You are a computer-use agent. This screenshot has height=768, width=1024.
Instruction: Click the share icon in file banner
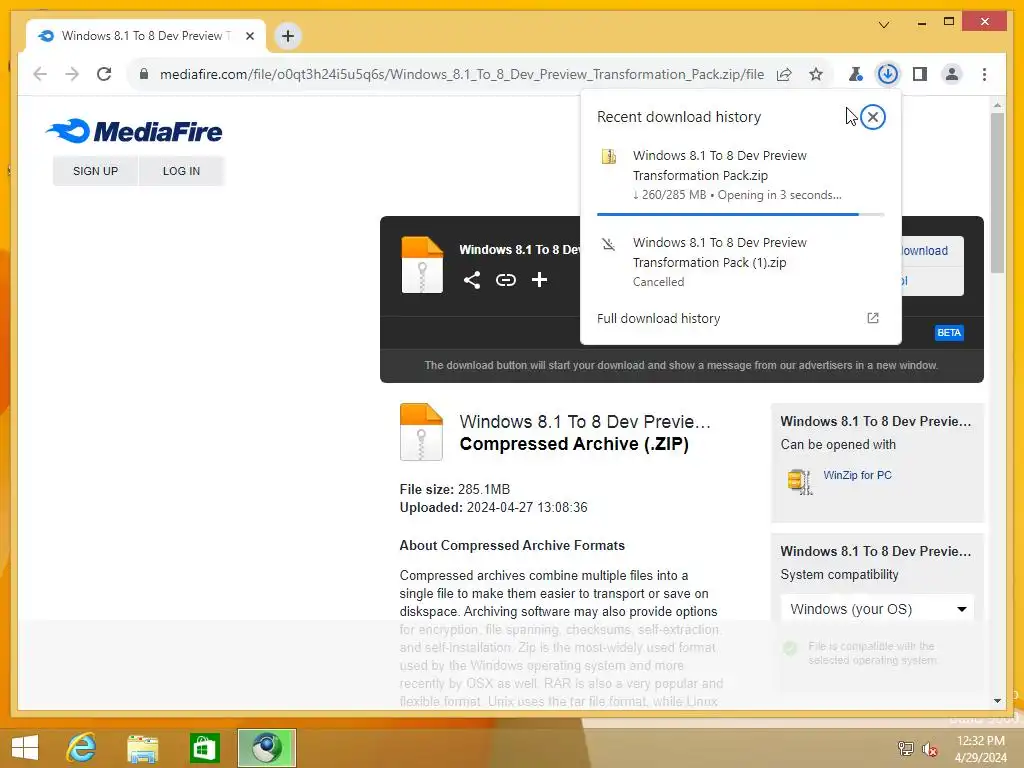coord(472,280)
